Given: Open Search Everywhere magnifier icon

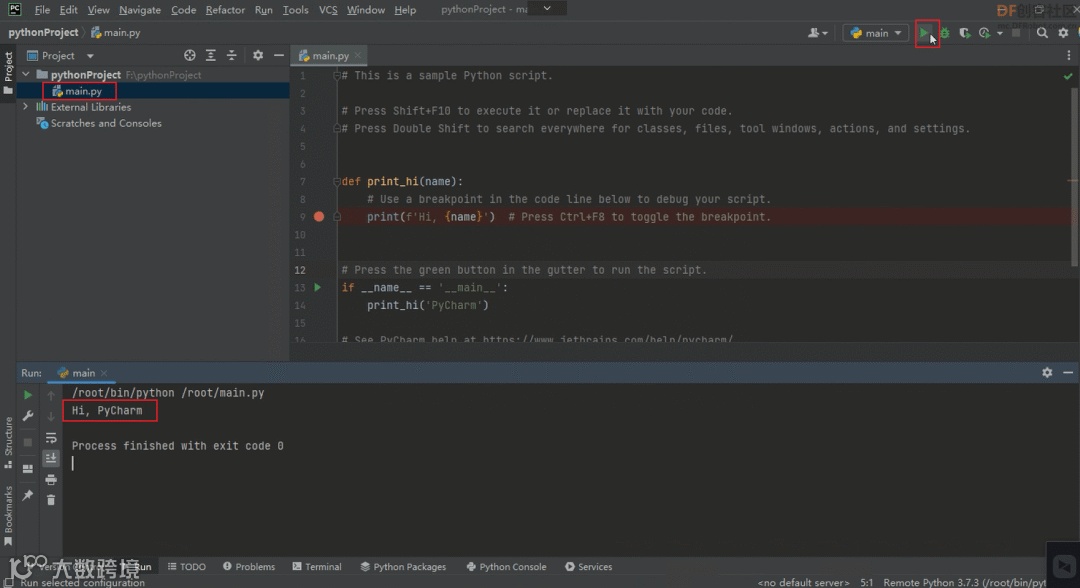Looking at the screenshot, I should [1042, 33].
